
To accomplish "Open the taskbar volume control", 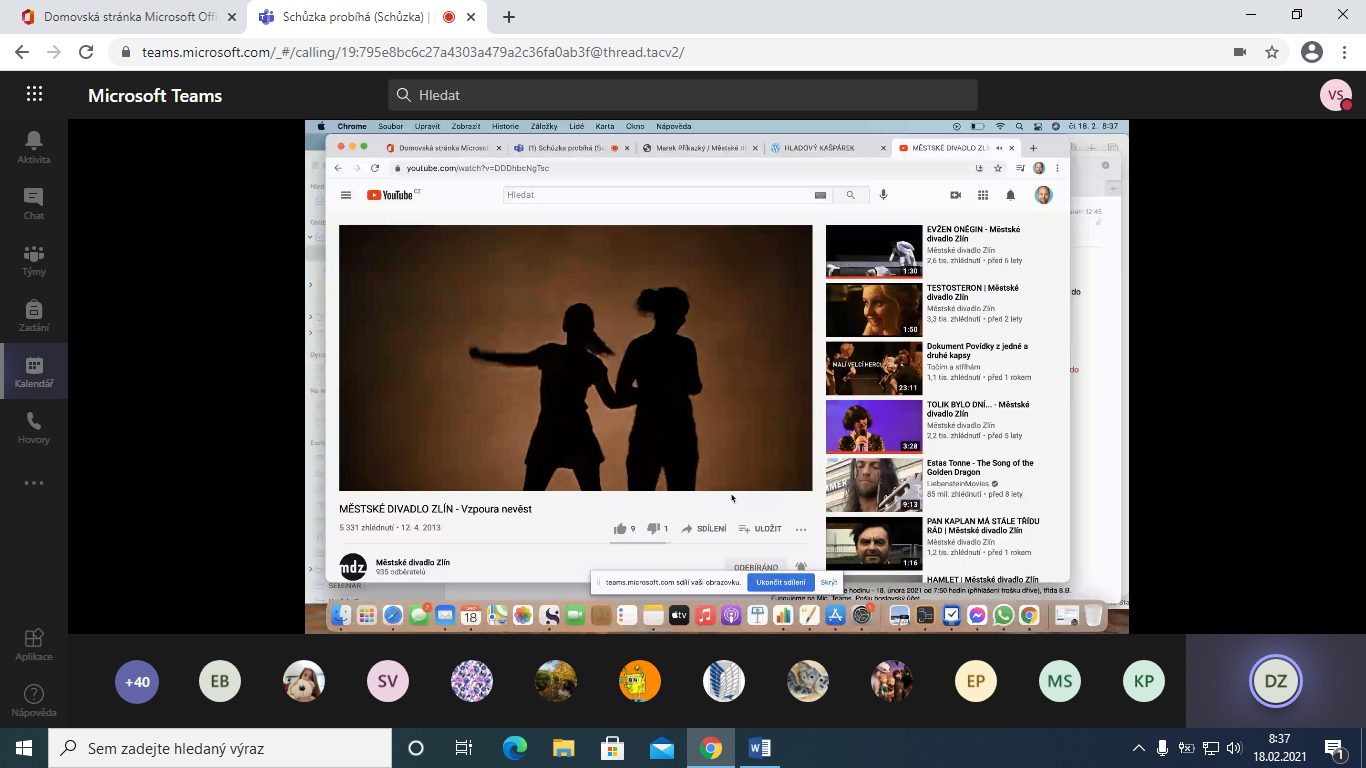I will [1235, 748].
